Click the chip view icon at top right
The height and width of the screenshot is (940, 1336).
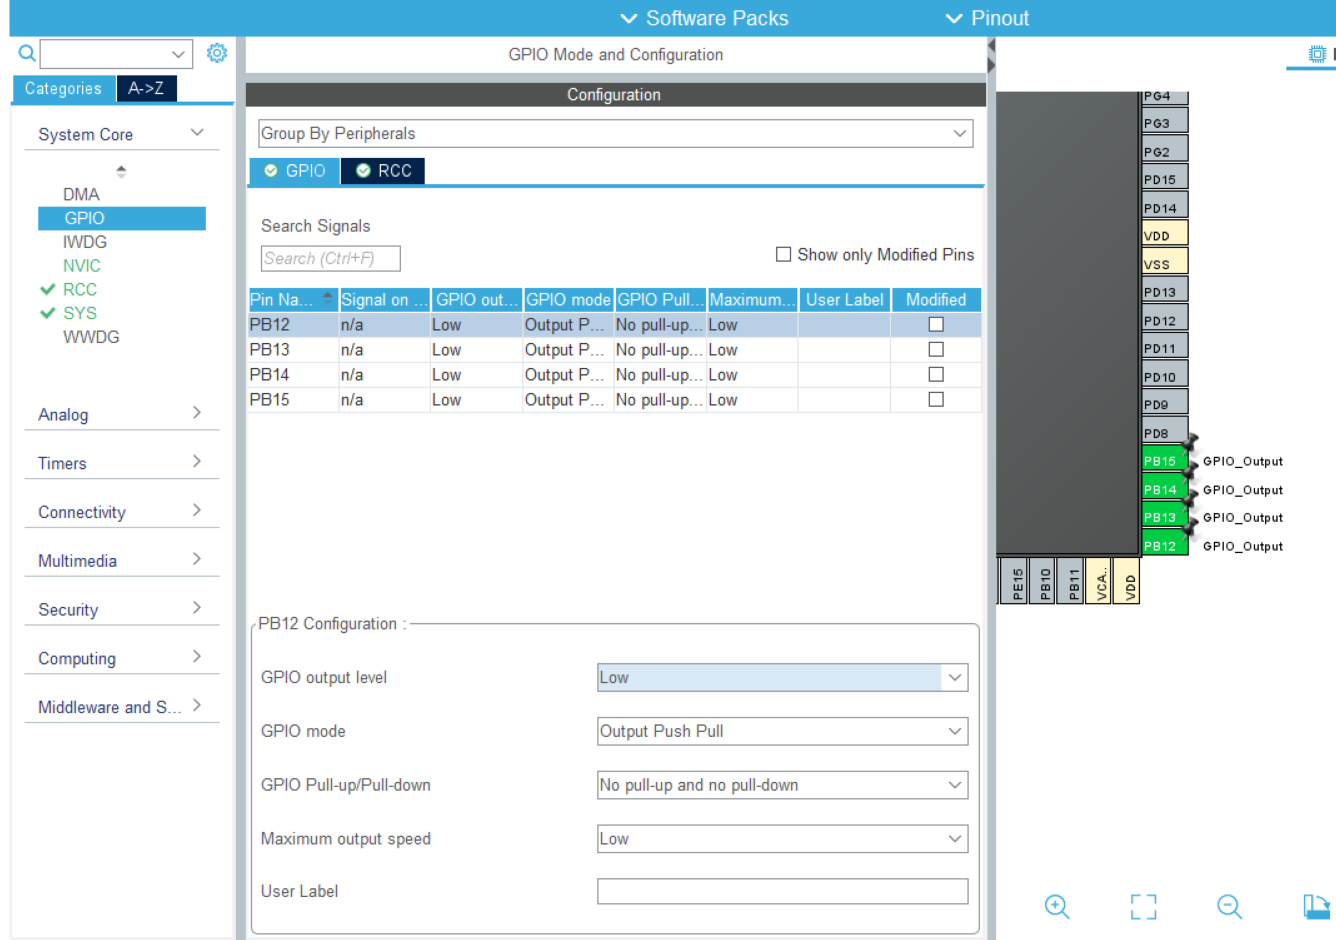coord(1317,54)
